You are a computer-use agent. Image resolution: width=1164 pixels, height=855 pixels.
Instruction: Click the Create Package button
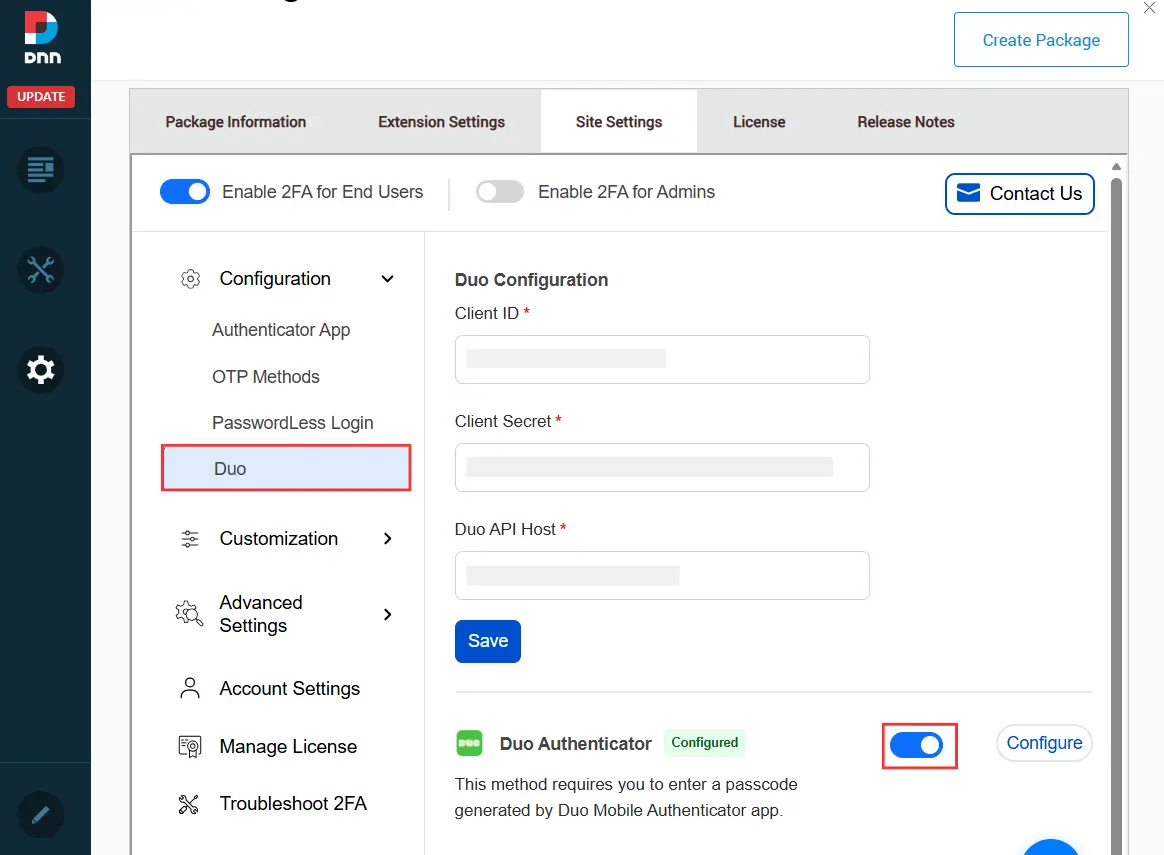tap(1041, 40)
